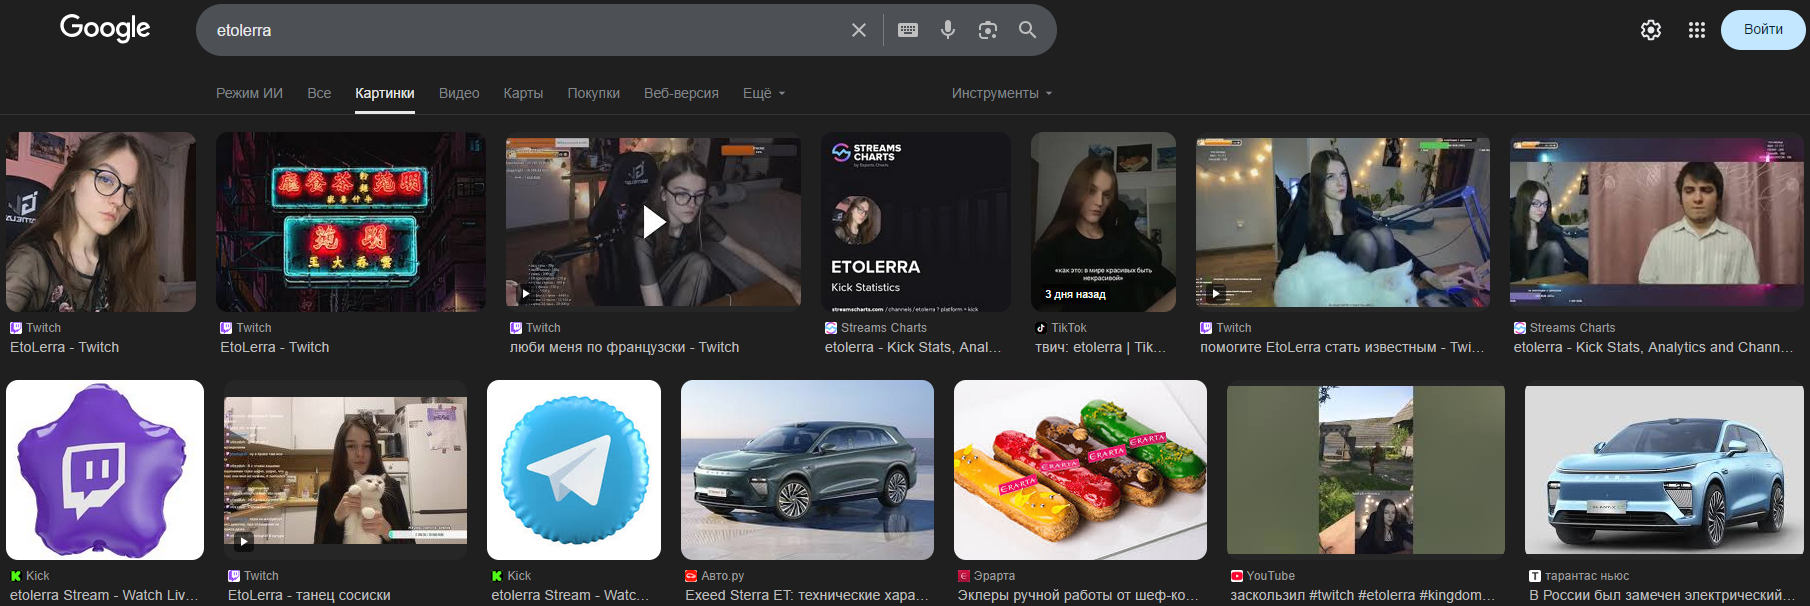Screen dimensions: 1810x606
Task: Submit search with the magnifying glass icon
Action: pyautogui.click(x=1027, y=30)
